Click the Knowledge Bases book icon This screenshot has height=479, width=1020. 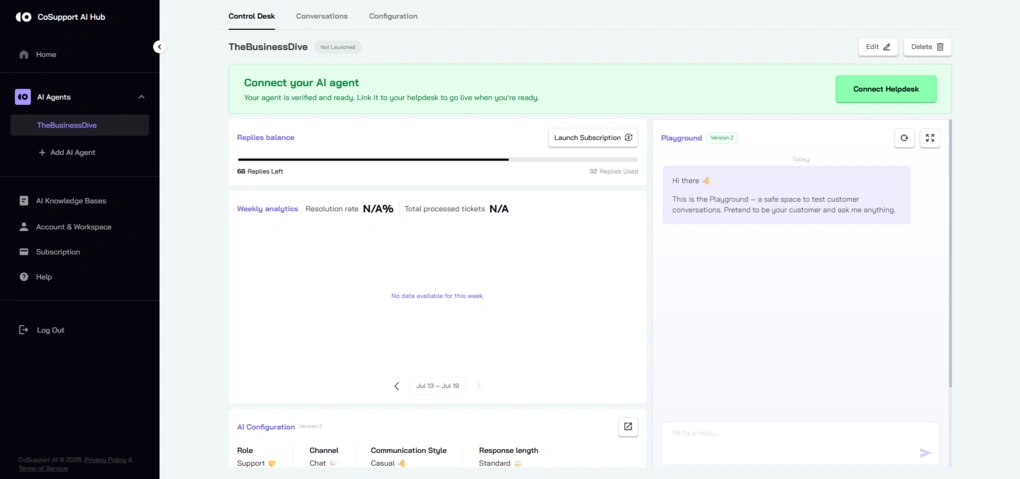coord(24,201)
